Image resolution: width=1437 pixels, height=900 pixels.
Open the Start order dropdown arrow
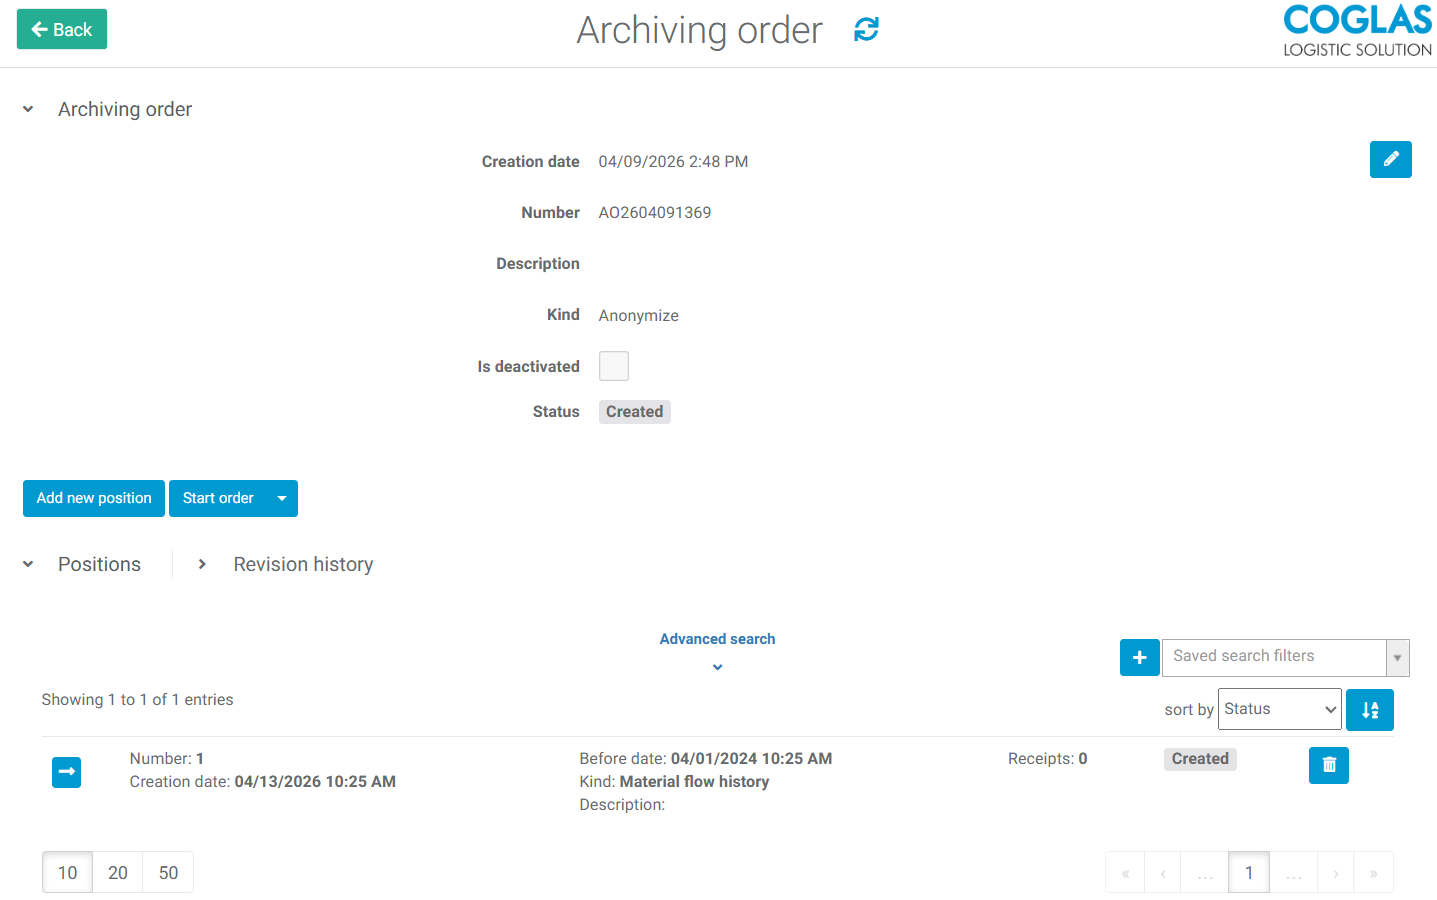(x=281, y=498)
